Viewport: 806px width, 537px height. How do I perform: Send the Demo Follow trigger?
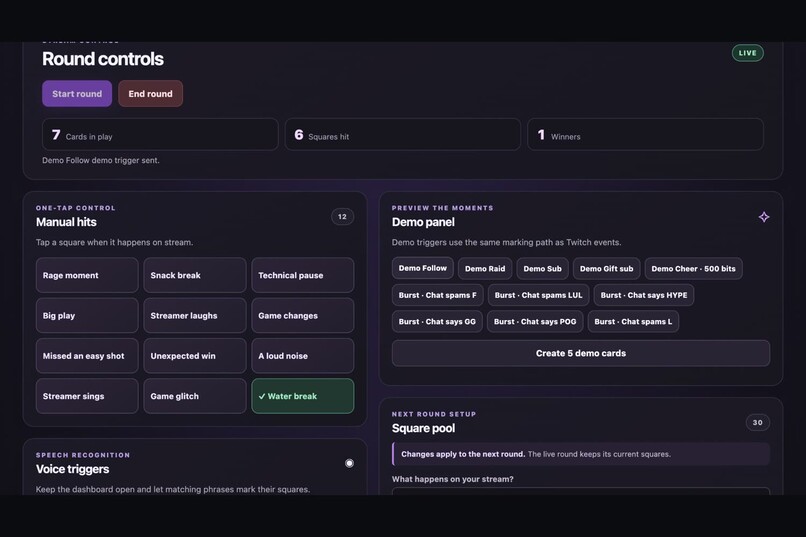(423, 268)
